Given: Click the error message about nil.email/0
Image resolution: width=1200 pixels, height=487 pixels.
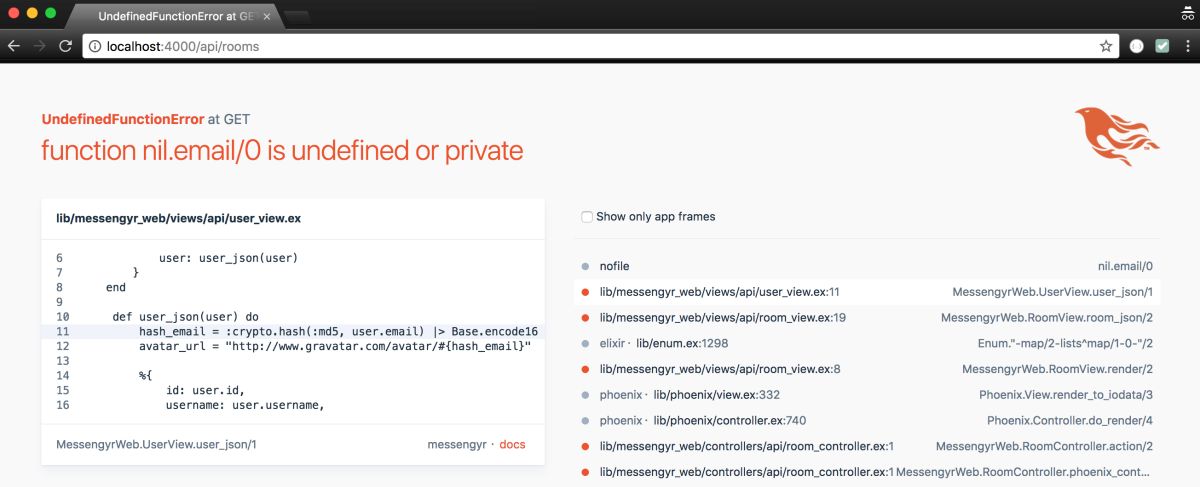Looking at the screenshot, I should click(282, 151).
